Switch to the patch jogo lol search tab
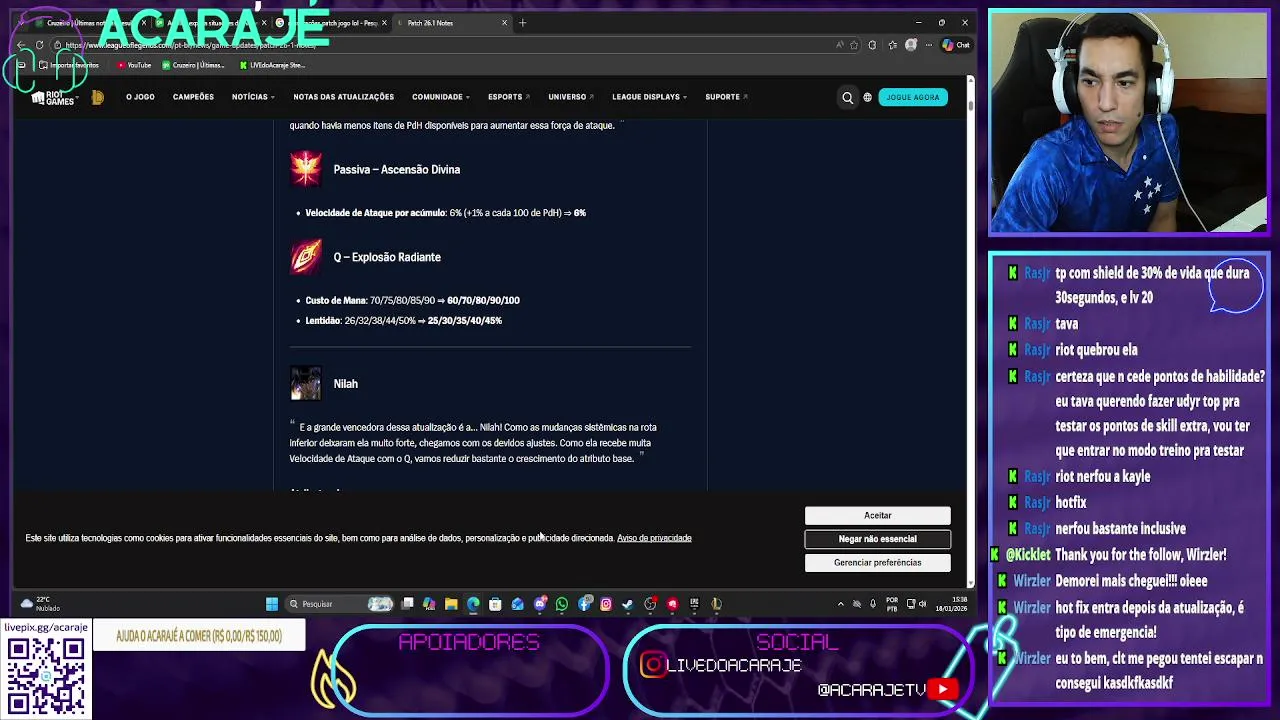 (330, 22)
